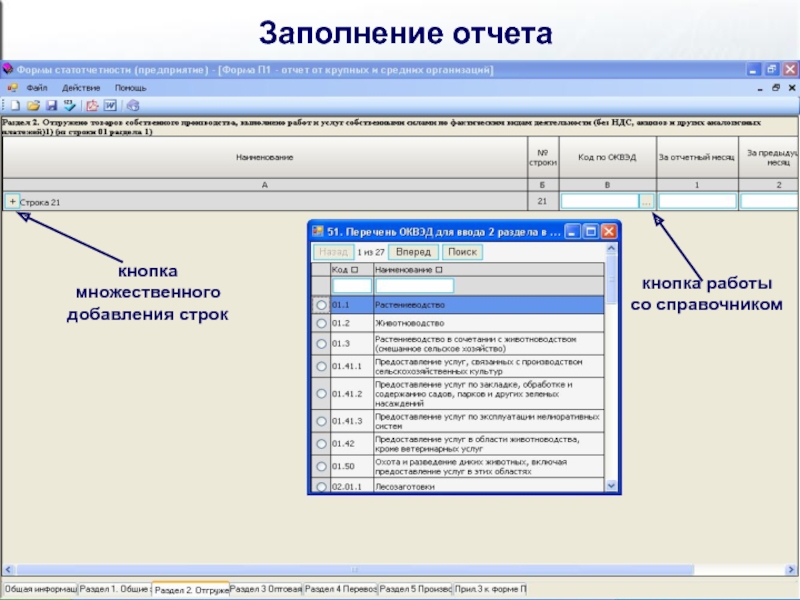Select radio button for code 01.42
Image resolution: width=800 pixels, height=600 pixels.
[321, 443]
